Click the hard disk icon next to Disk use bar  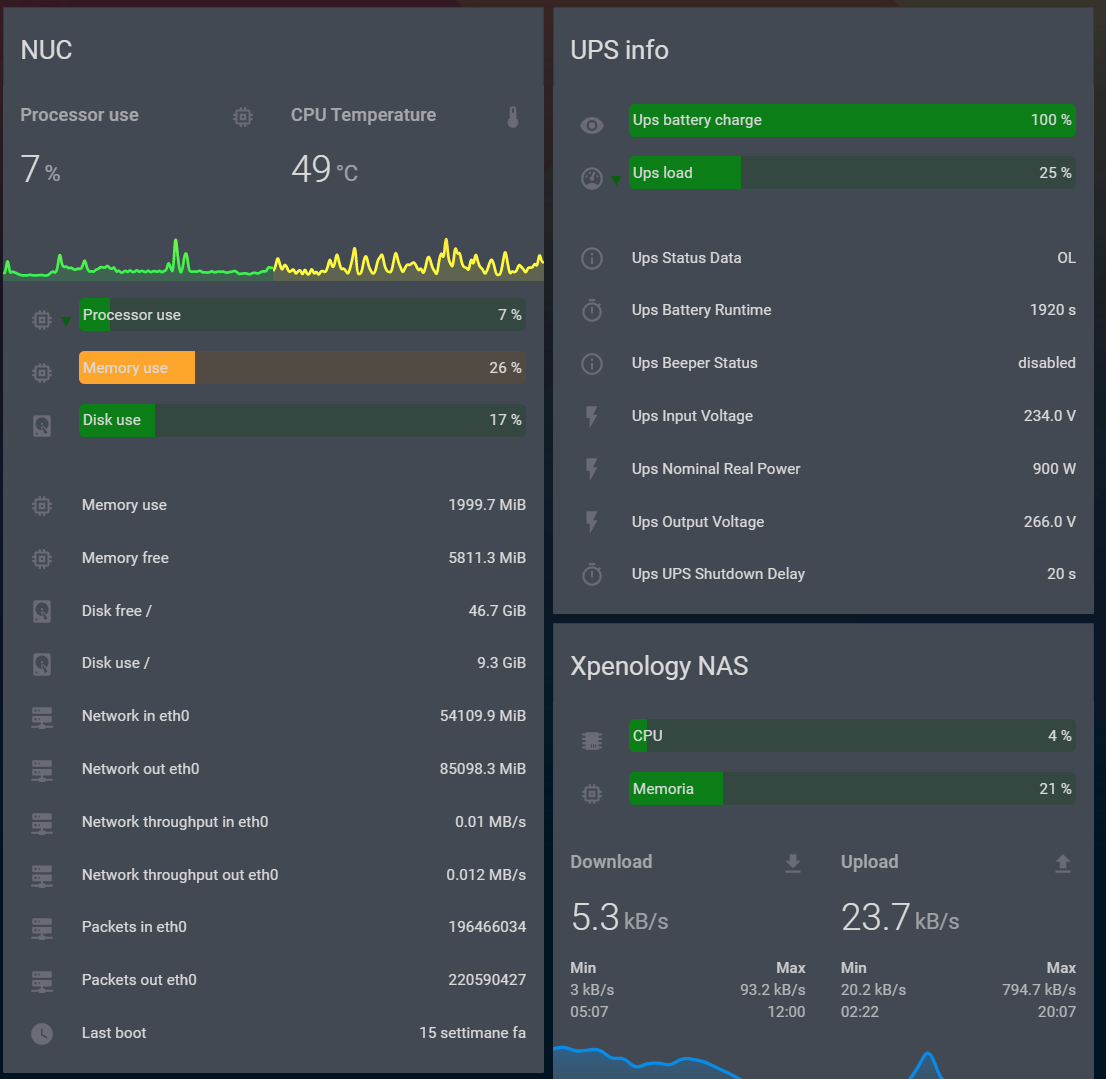(x=41, y=425)
